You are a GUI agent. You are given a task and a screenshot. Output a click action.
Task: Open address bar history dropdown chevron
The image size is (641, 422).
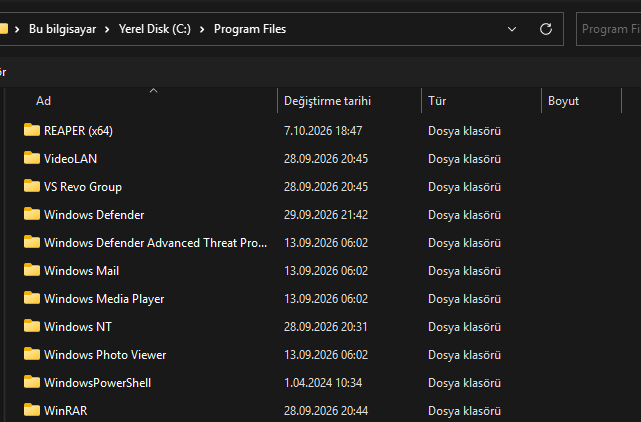coord(511,29)
